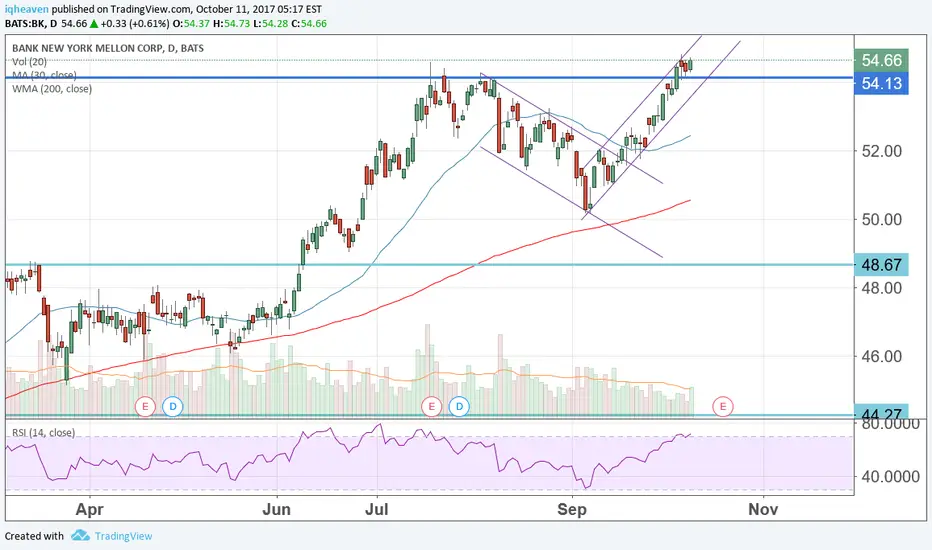Click the 52.00 price axis value

[x=882, y=151]
